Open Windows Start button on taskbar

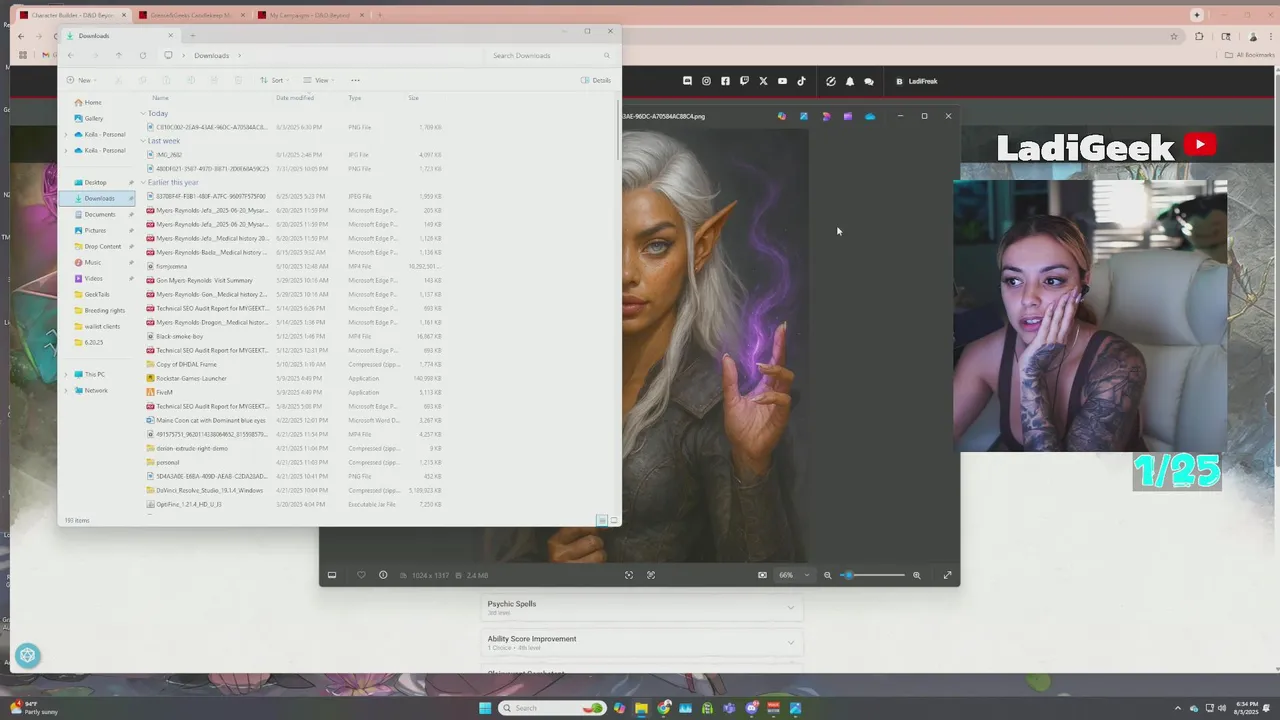pos(485,708)
